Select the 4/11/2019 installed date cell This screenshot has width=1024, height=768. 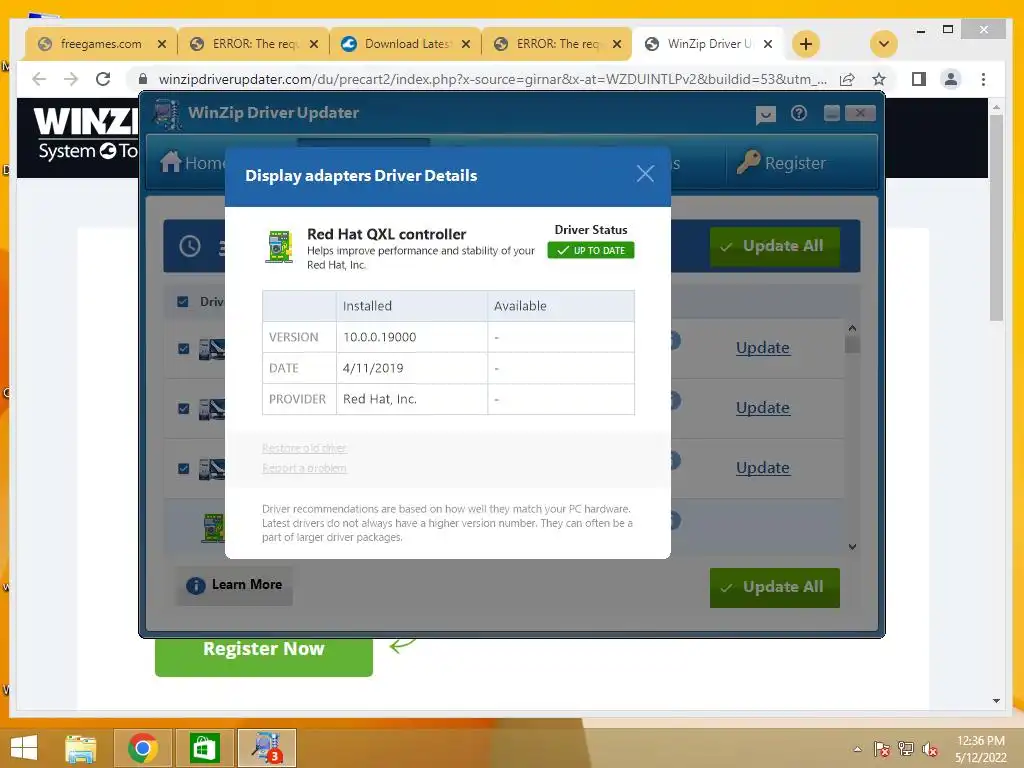[x=411, y=368]
